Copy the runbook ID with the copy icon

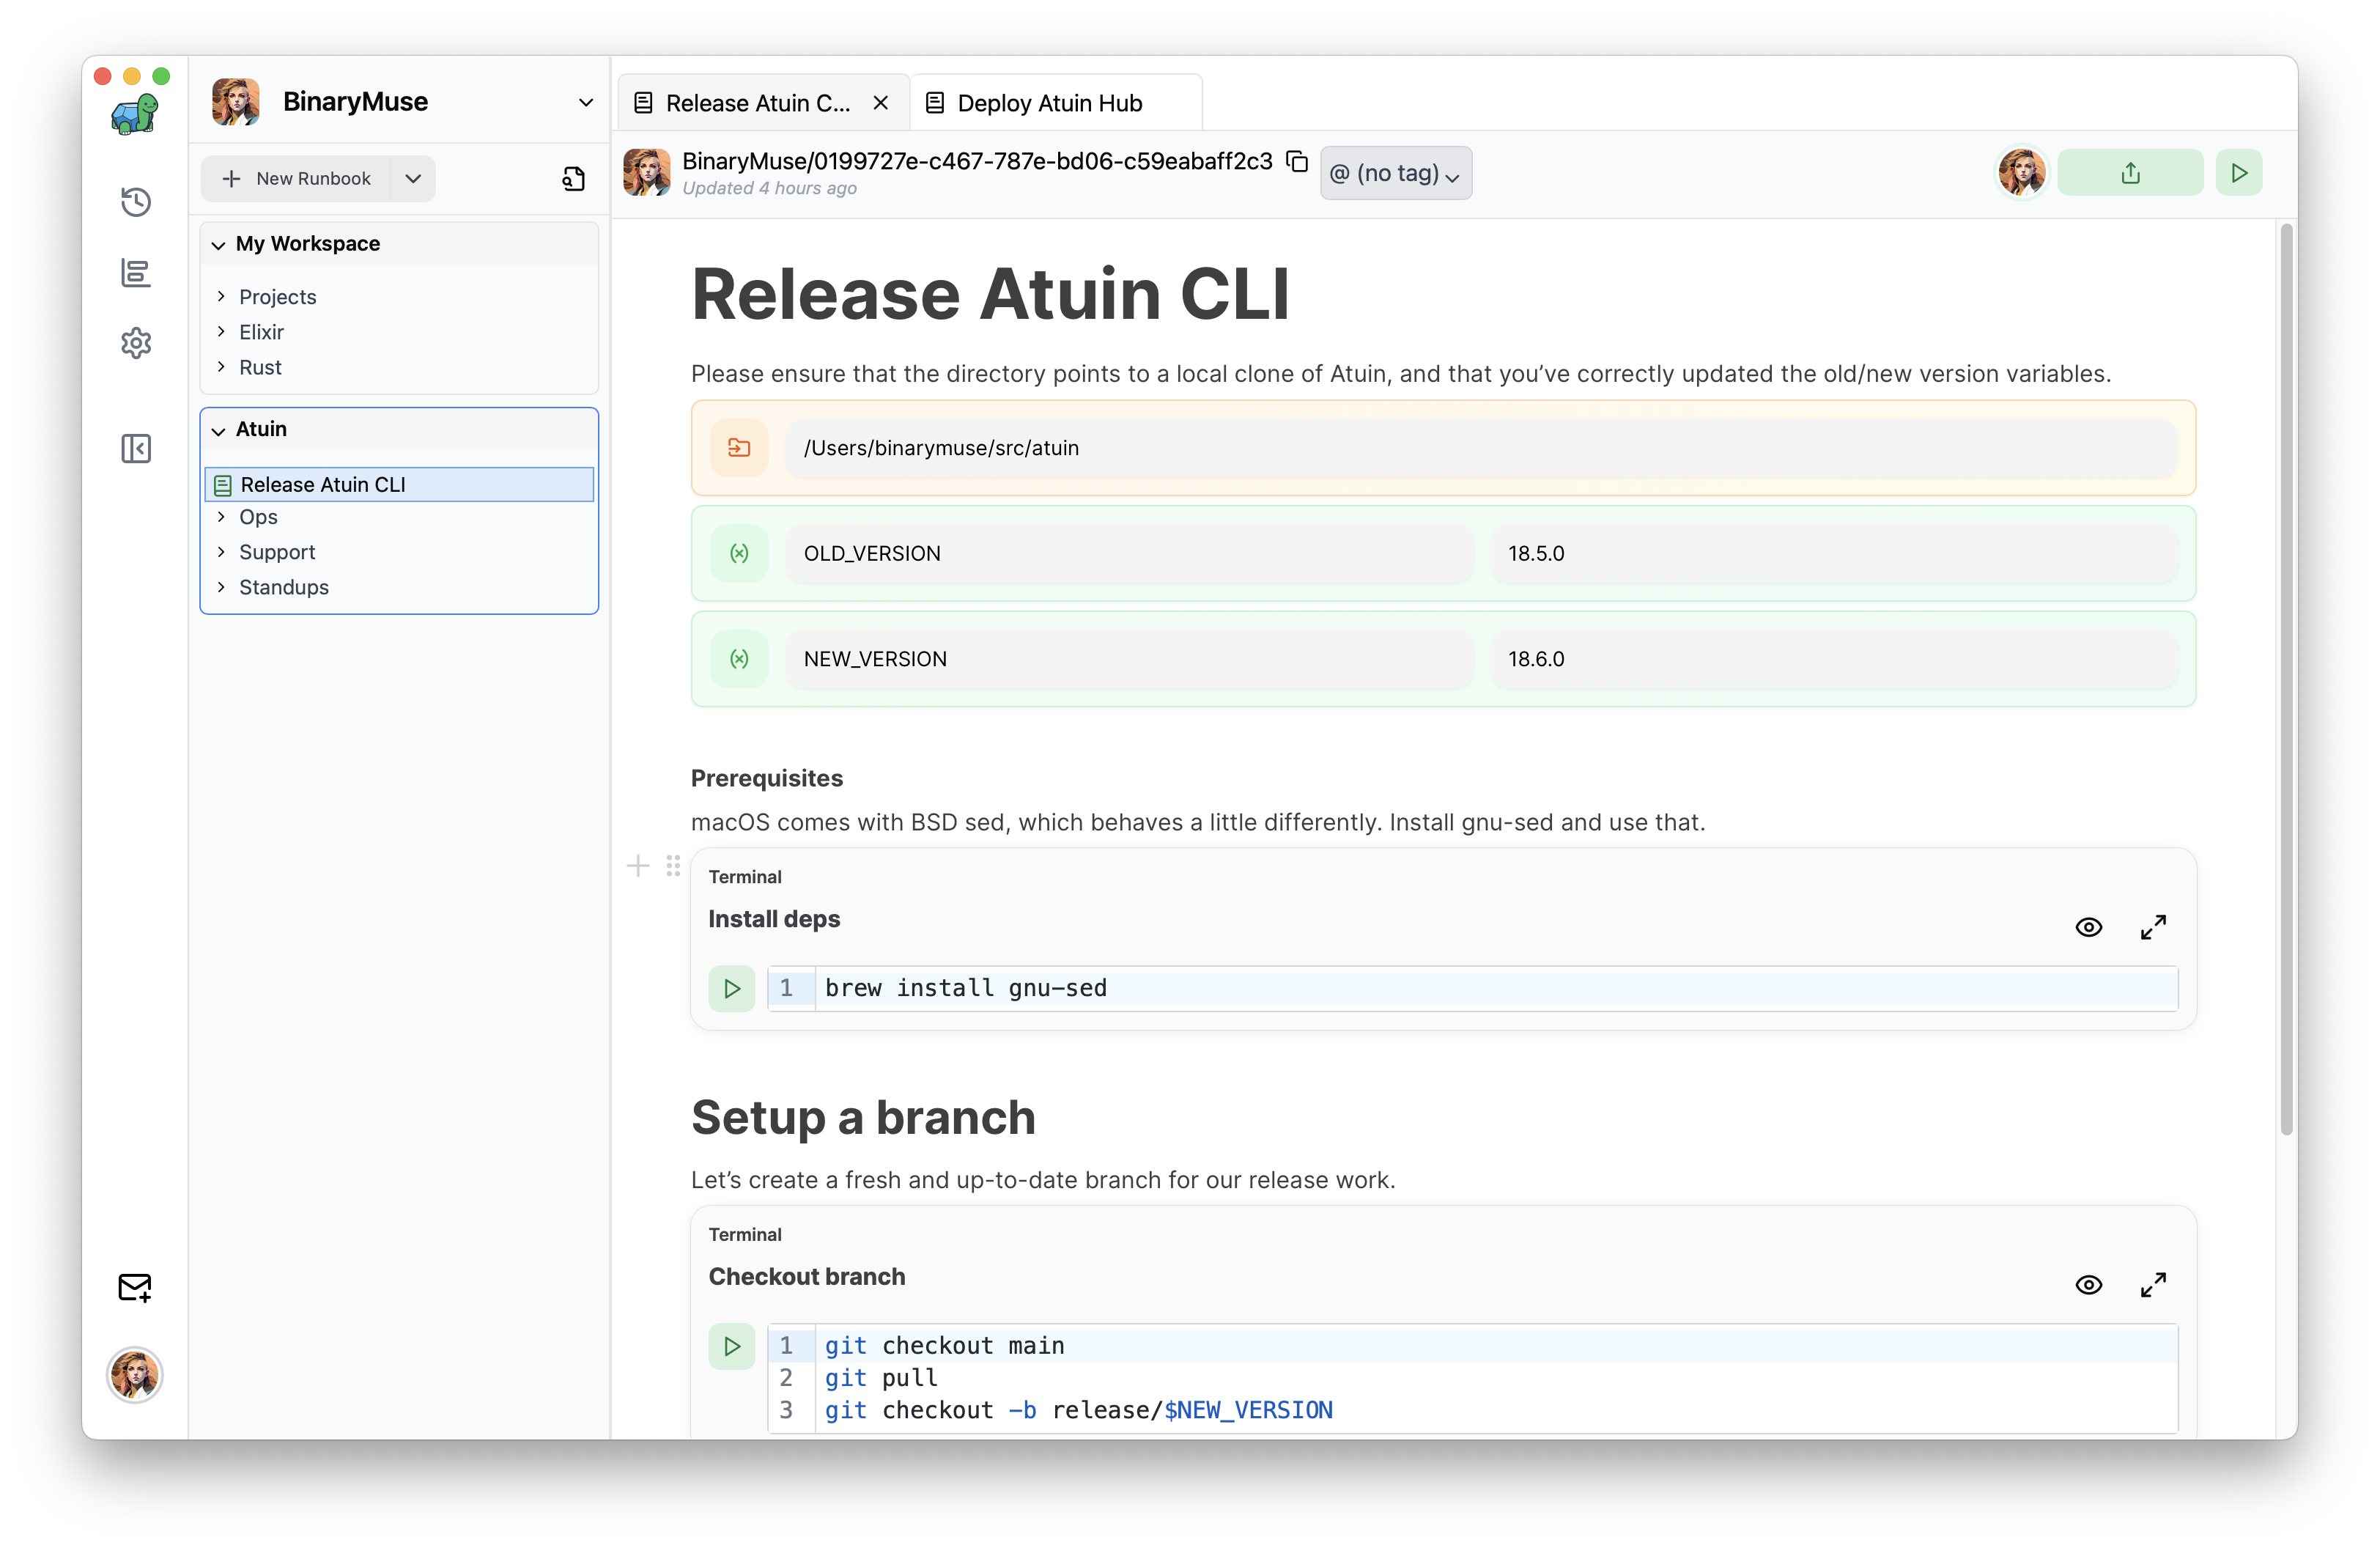point(1297,162)
